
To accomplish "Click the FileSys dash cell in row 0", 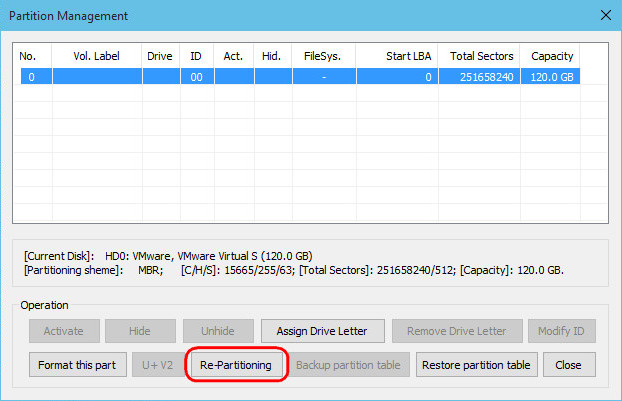I will (x=324, y=77).
